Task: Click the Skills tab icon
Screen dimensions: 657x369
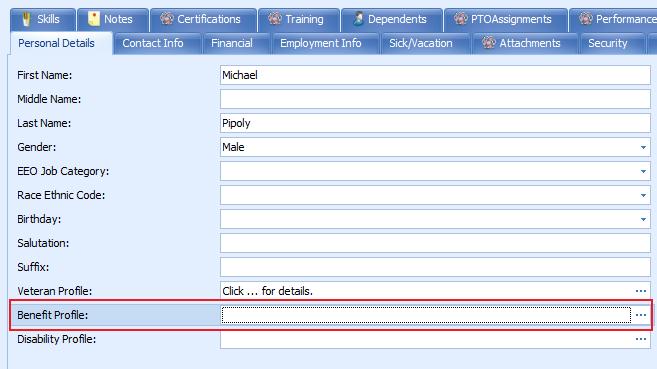Action: pyautogui.click(x=26, y=19)
